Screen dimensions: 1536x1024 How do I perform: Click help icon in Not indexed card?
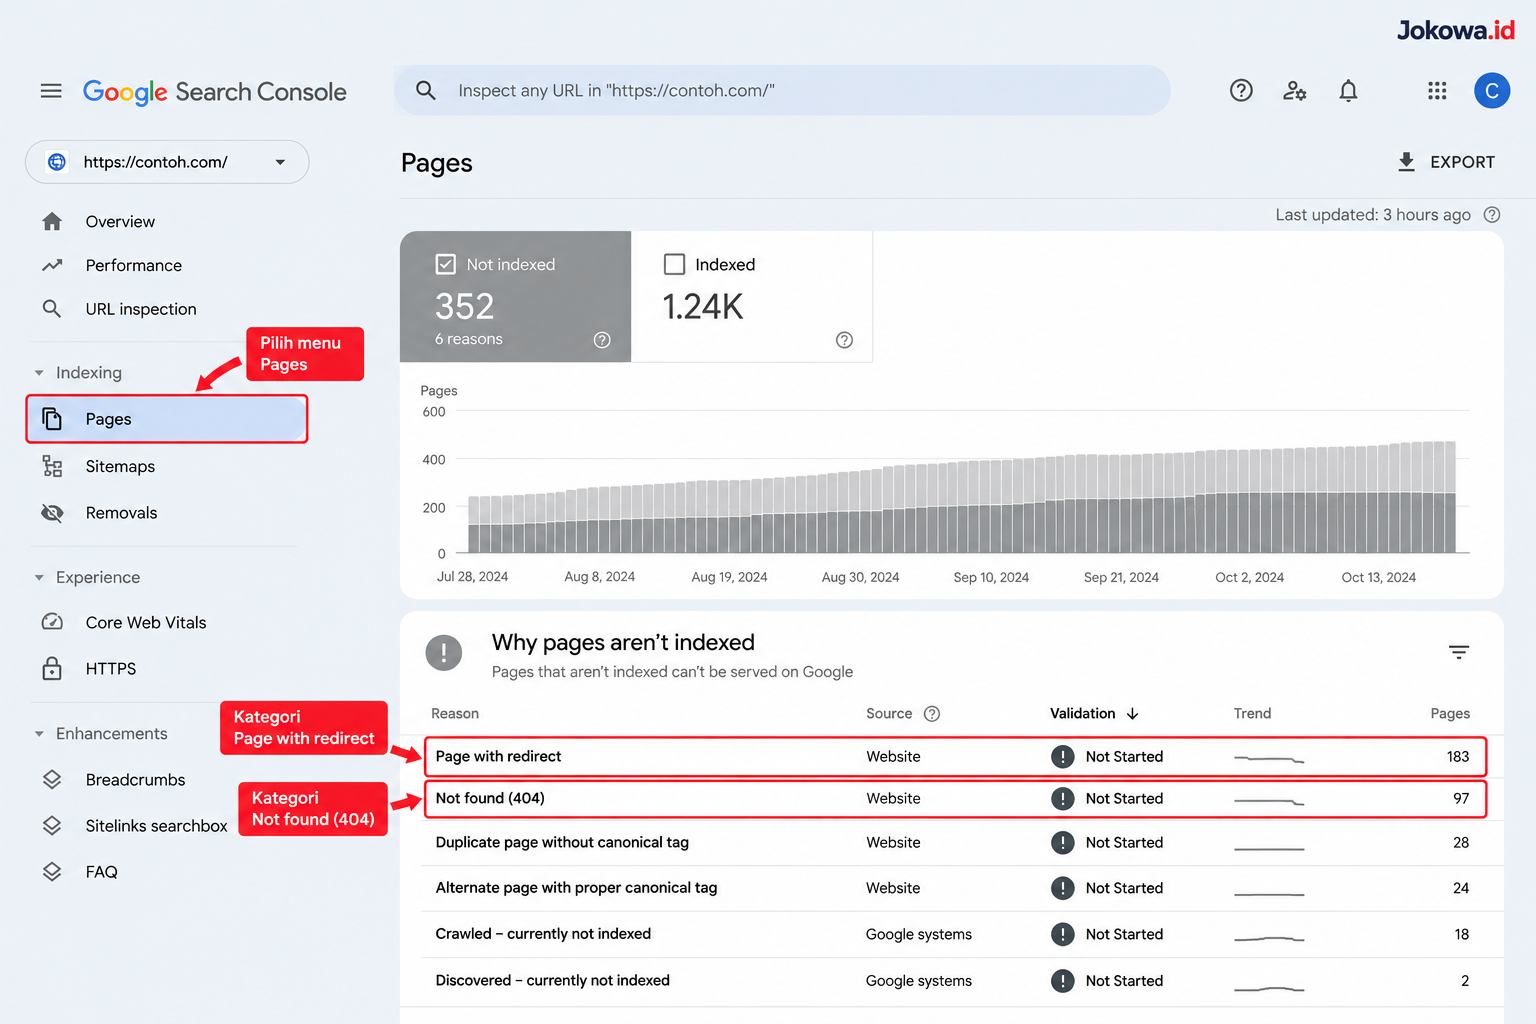[602, 340]
